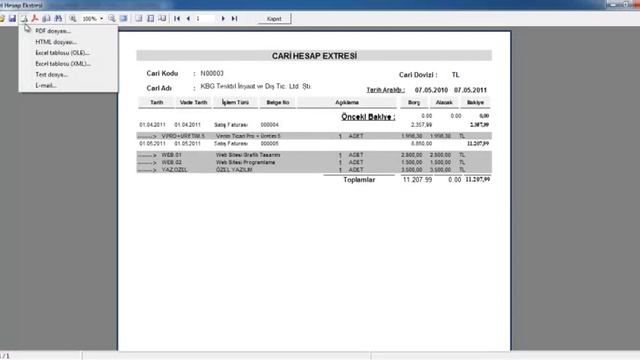This screenshot has width=640, height=360.
Task: Click the 01.04.2011 Tarih cell
Action: click(x=153, y=125)
